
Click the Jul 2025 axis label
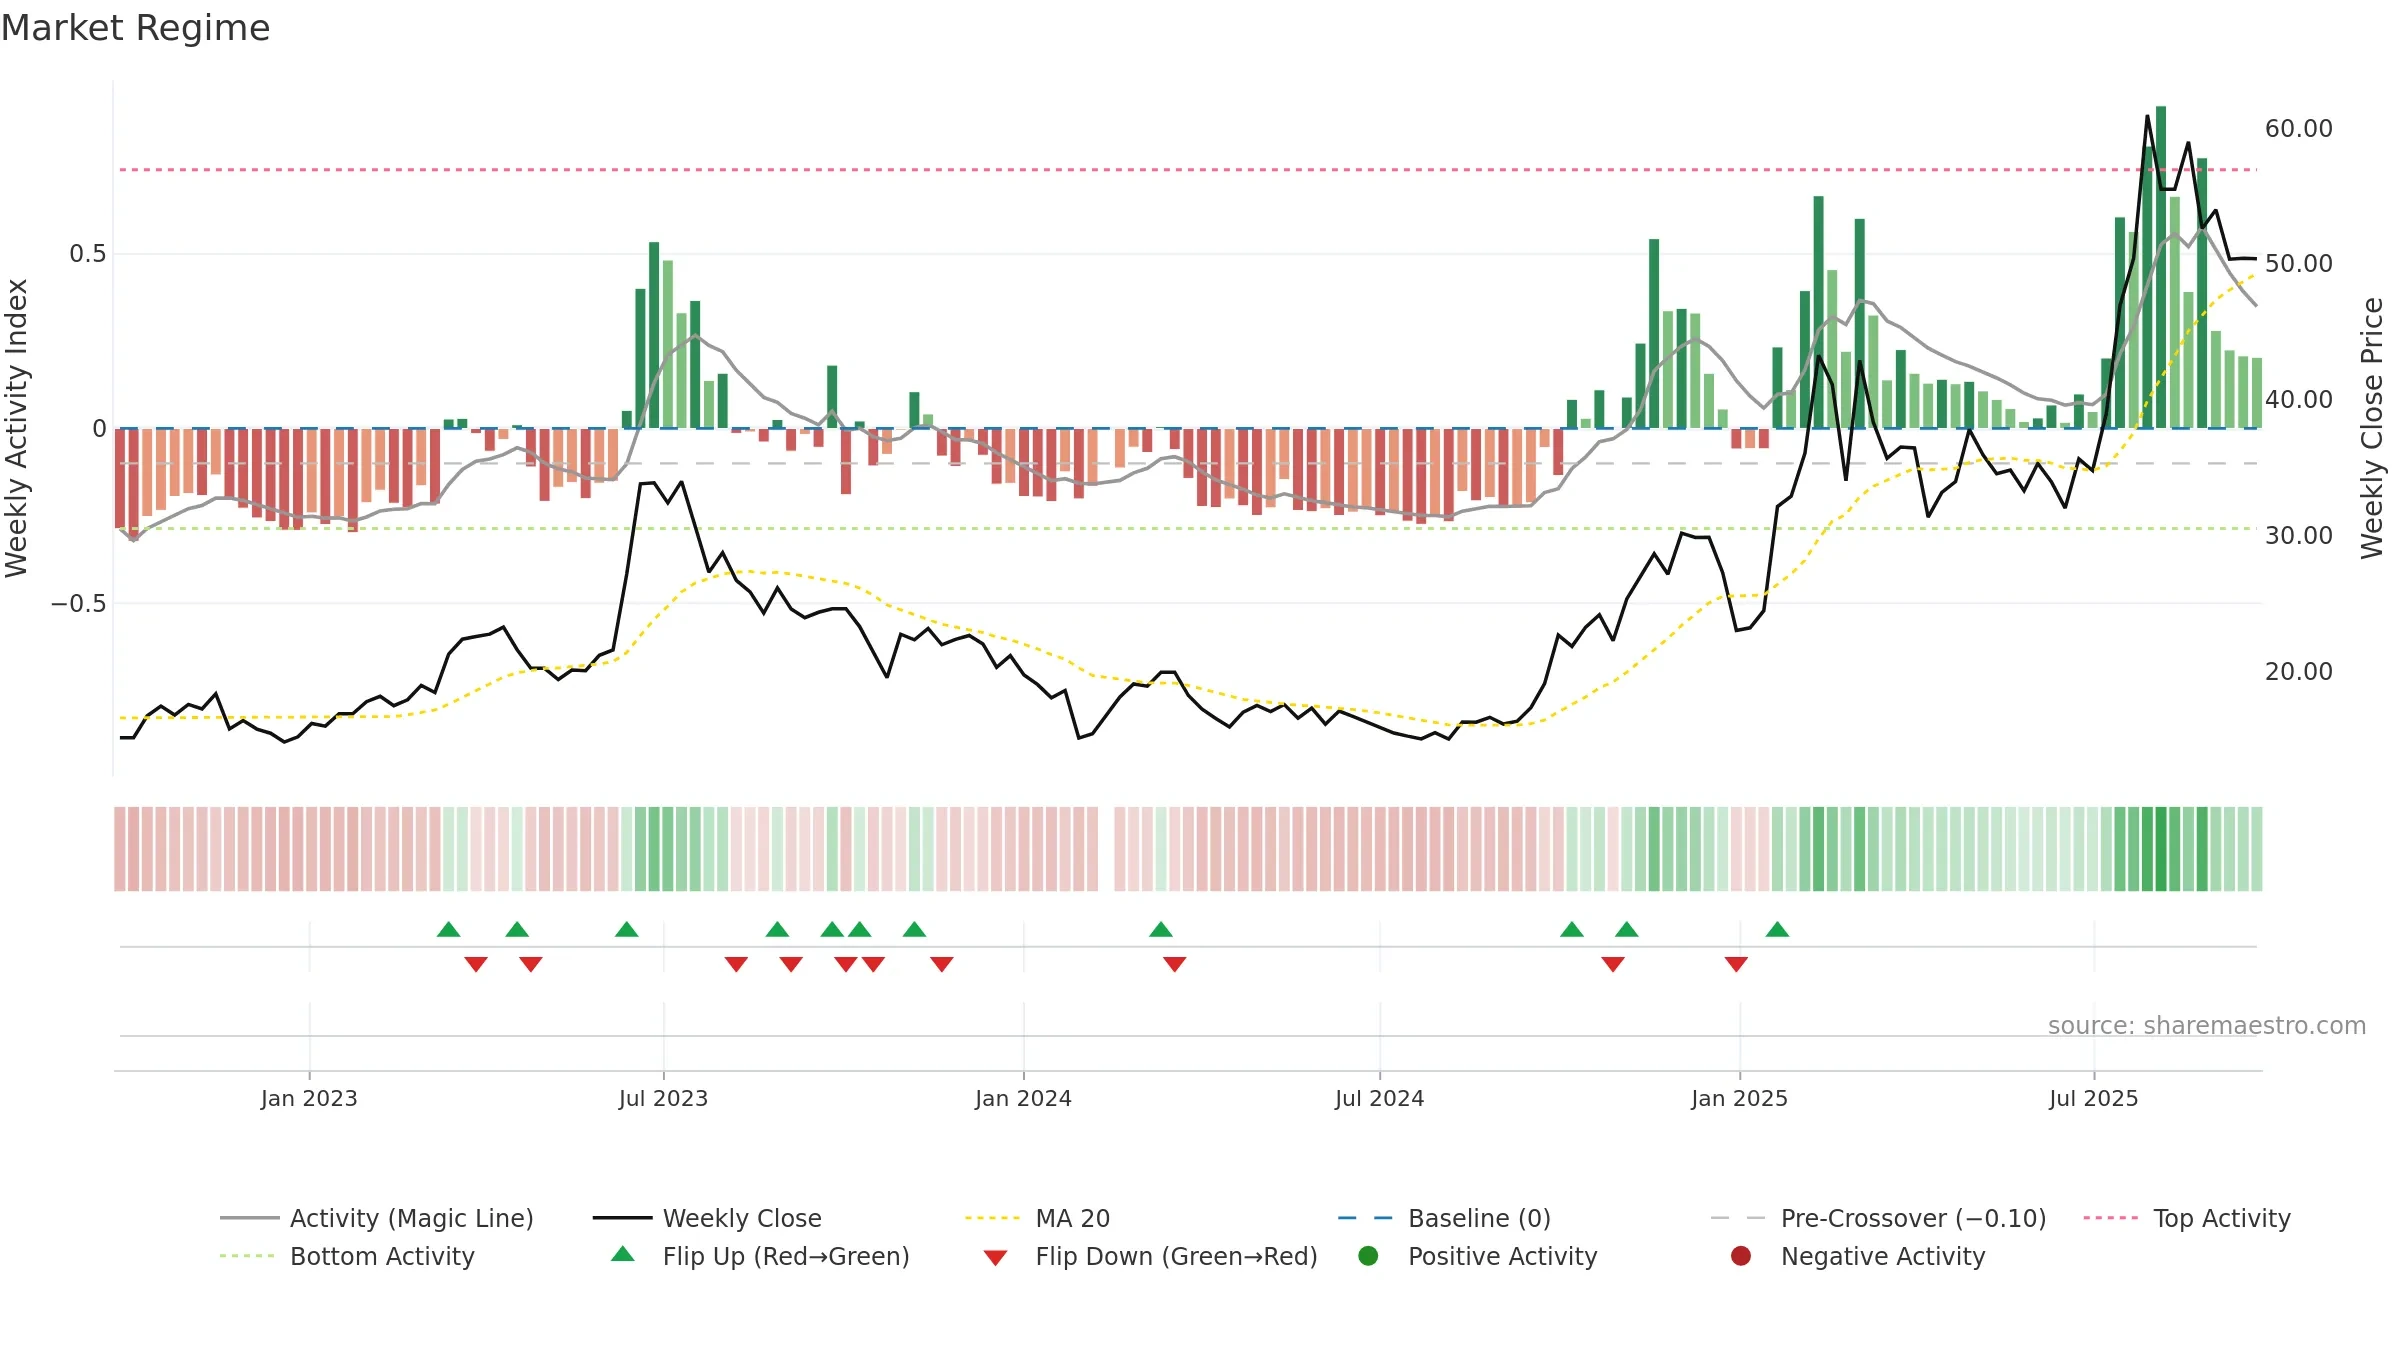(x=2093, y=1098)
